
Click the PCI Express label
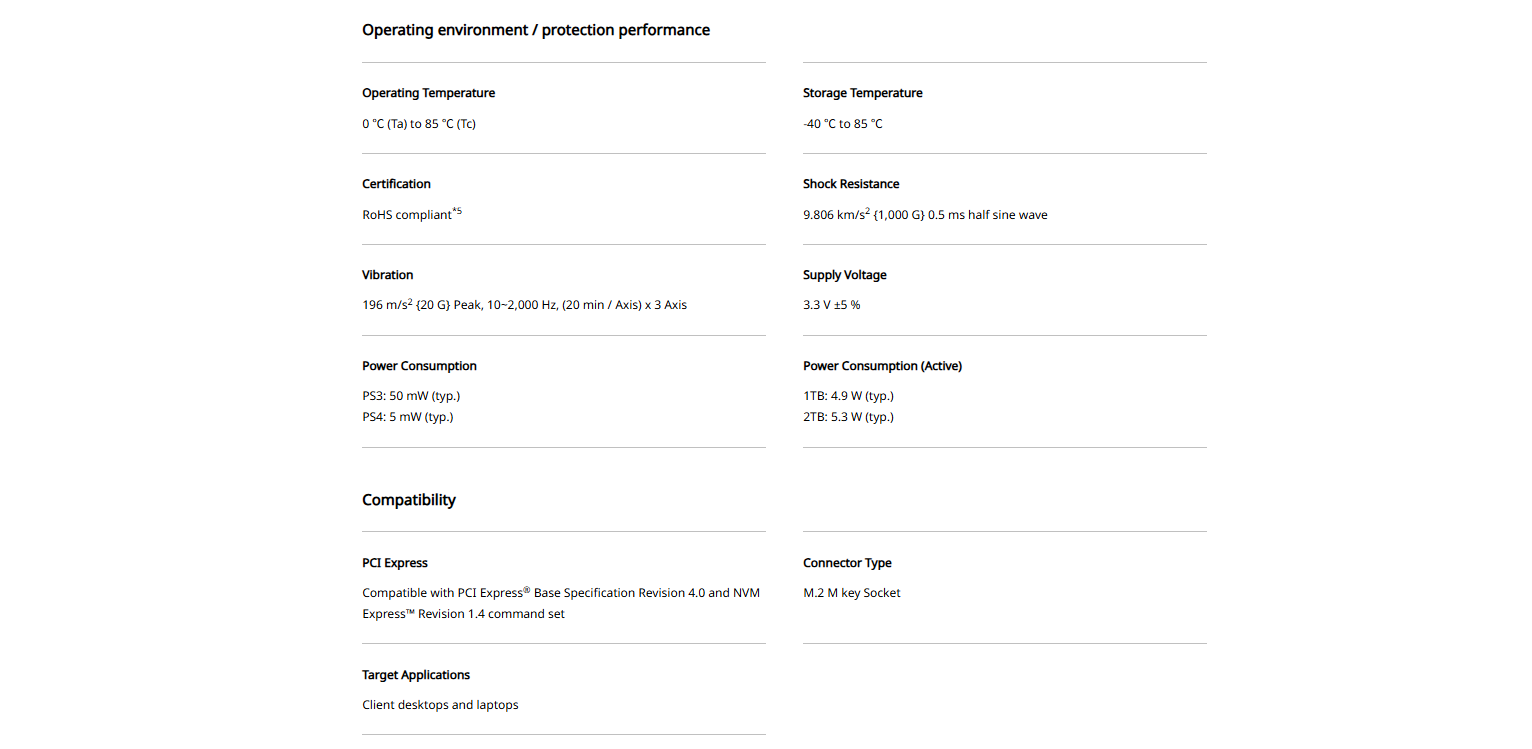coord(394,563)
